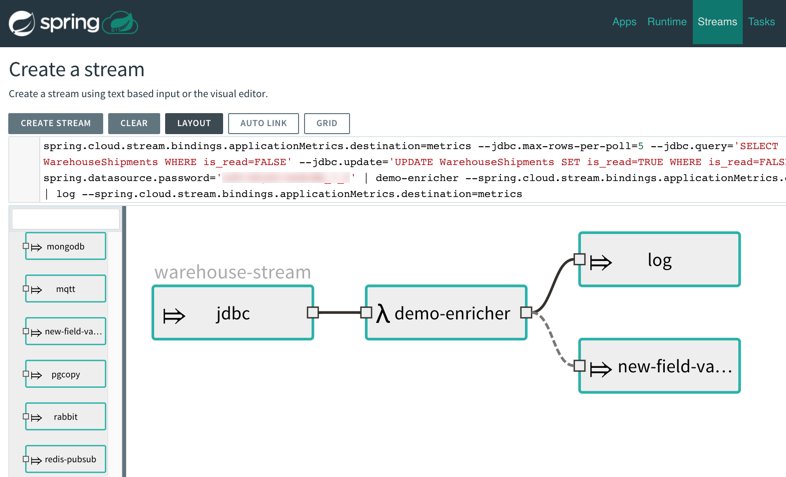786x477 pixels.
Task: Click the demo-enricher output port
Action: (x=526, y=313)
